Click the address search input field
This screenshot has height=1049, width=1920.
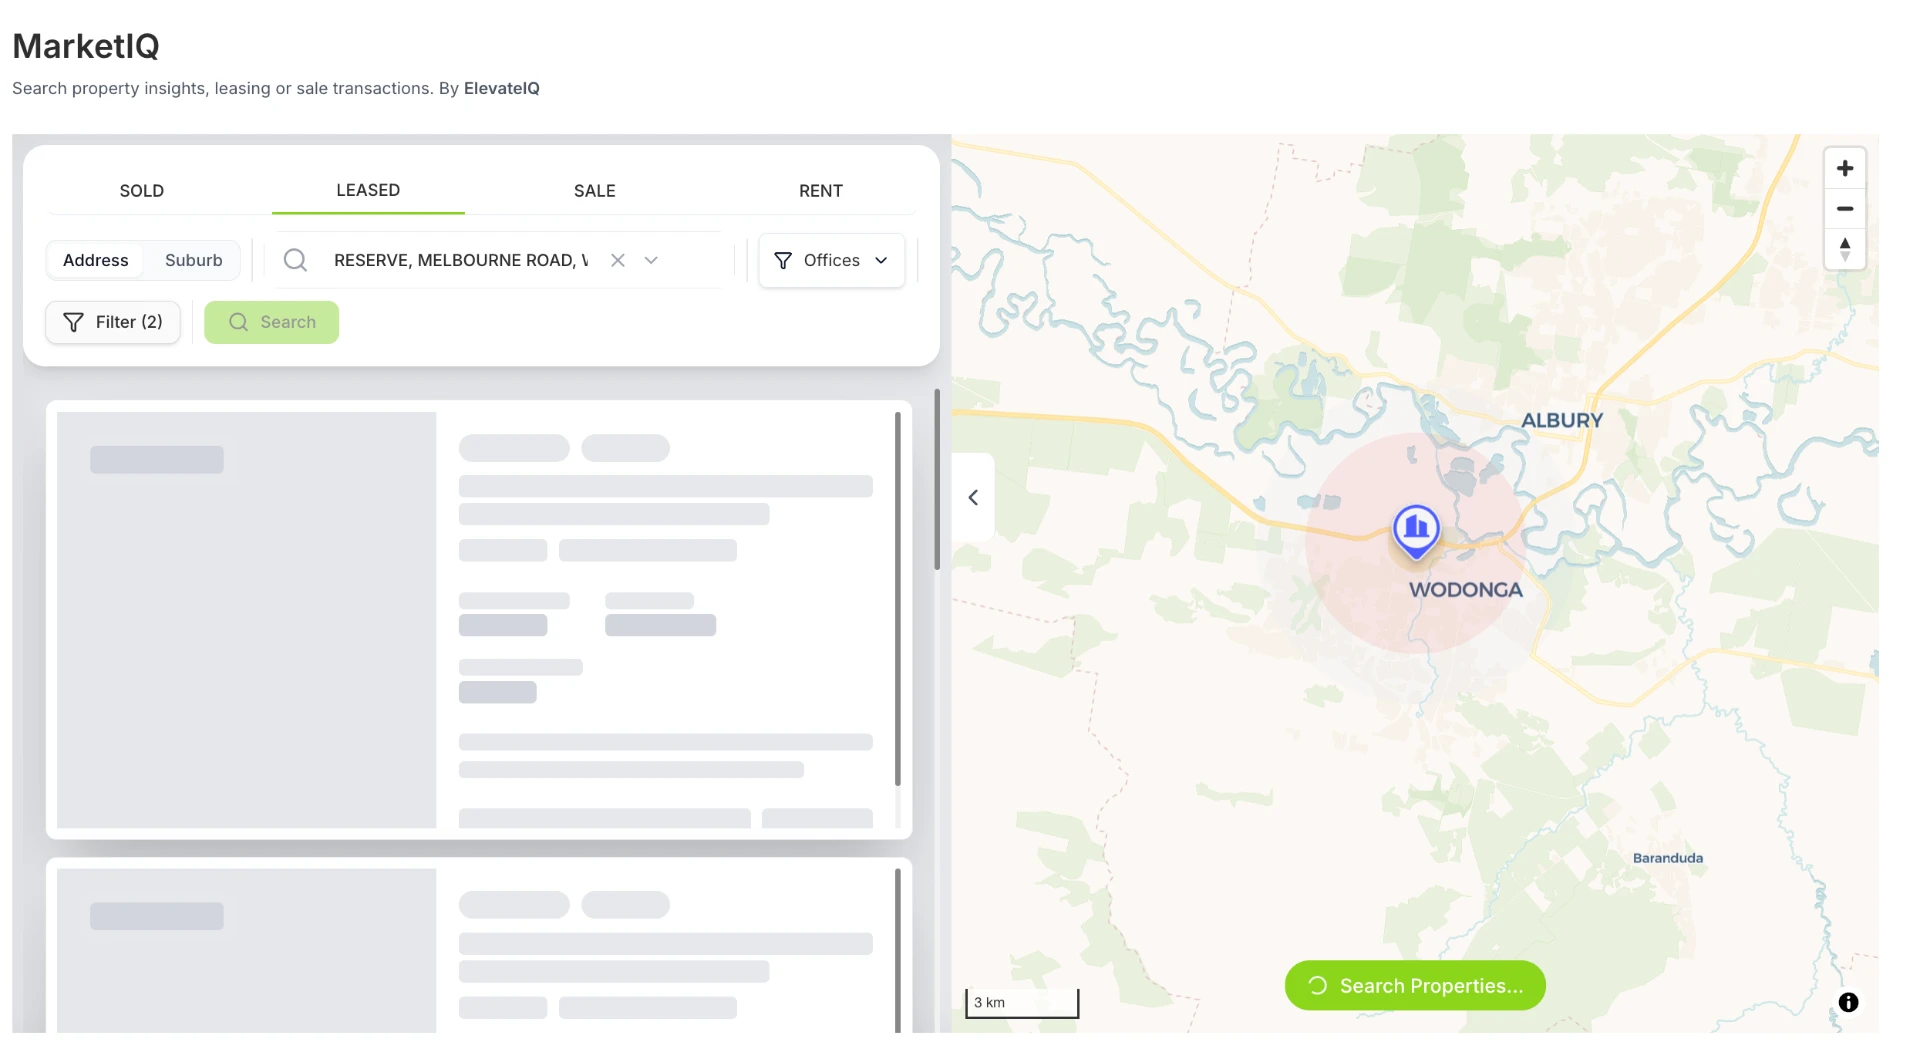tap(460, 260)
